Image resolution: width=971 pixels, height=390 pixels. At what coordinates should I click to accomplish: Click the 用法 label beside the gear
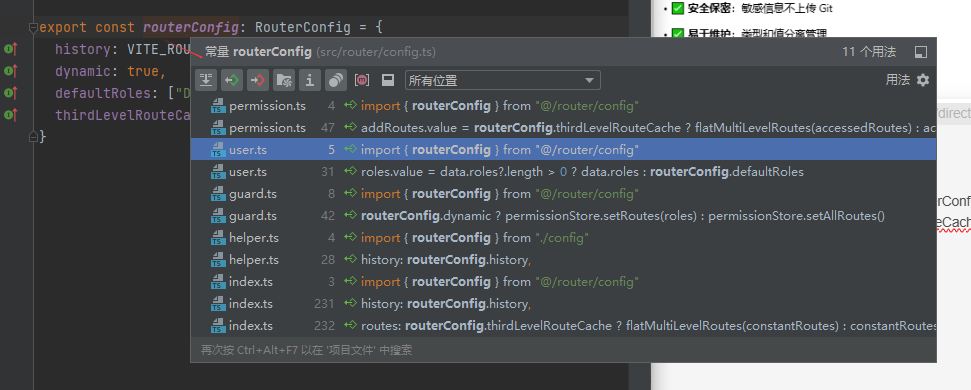tap(897, 80)
